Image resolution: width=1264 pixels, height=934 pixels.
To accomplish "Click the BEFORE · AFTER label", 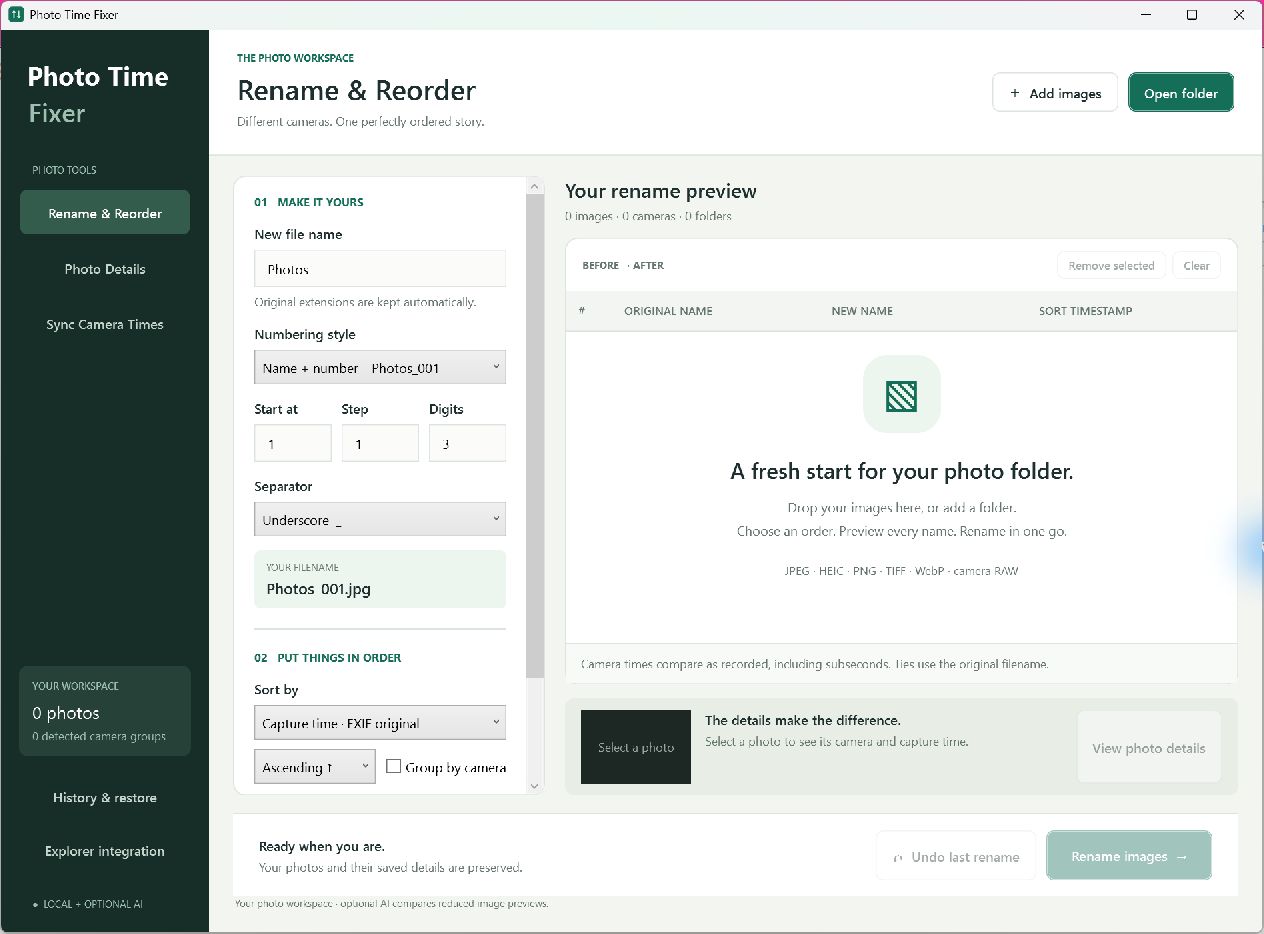I will point(623,265).
